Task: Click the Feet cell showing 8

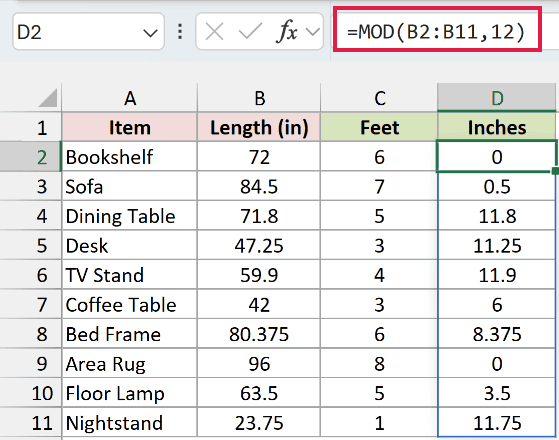Action: 379,364
